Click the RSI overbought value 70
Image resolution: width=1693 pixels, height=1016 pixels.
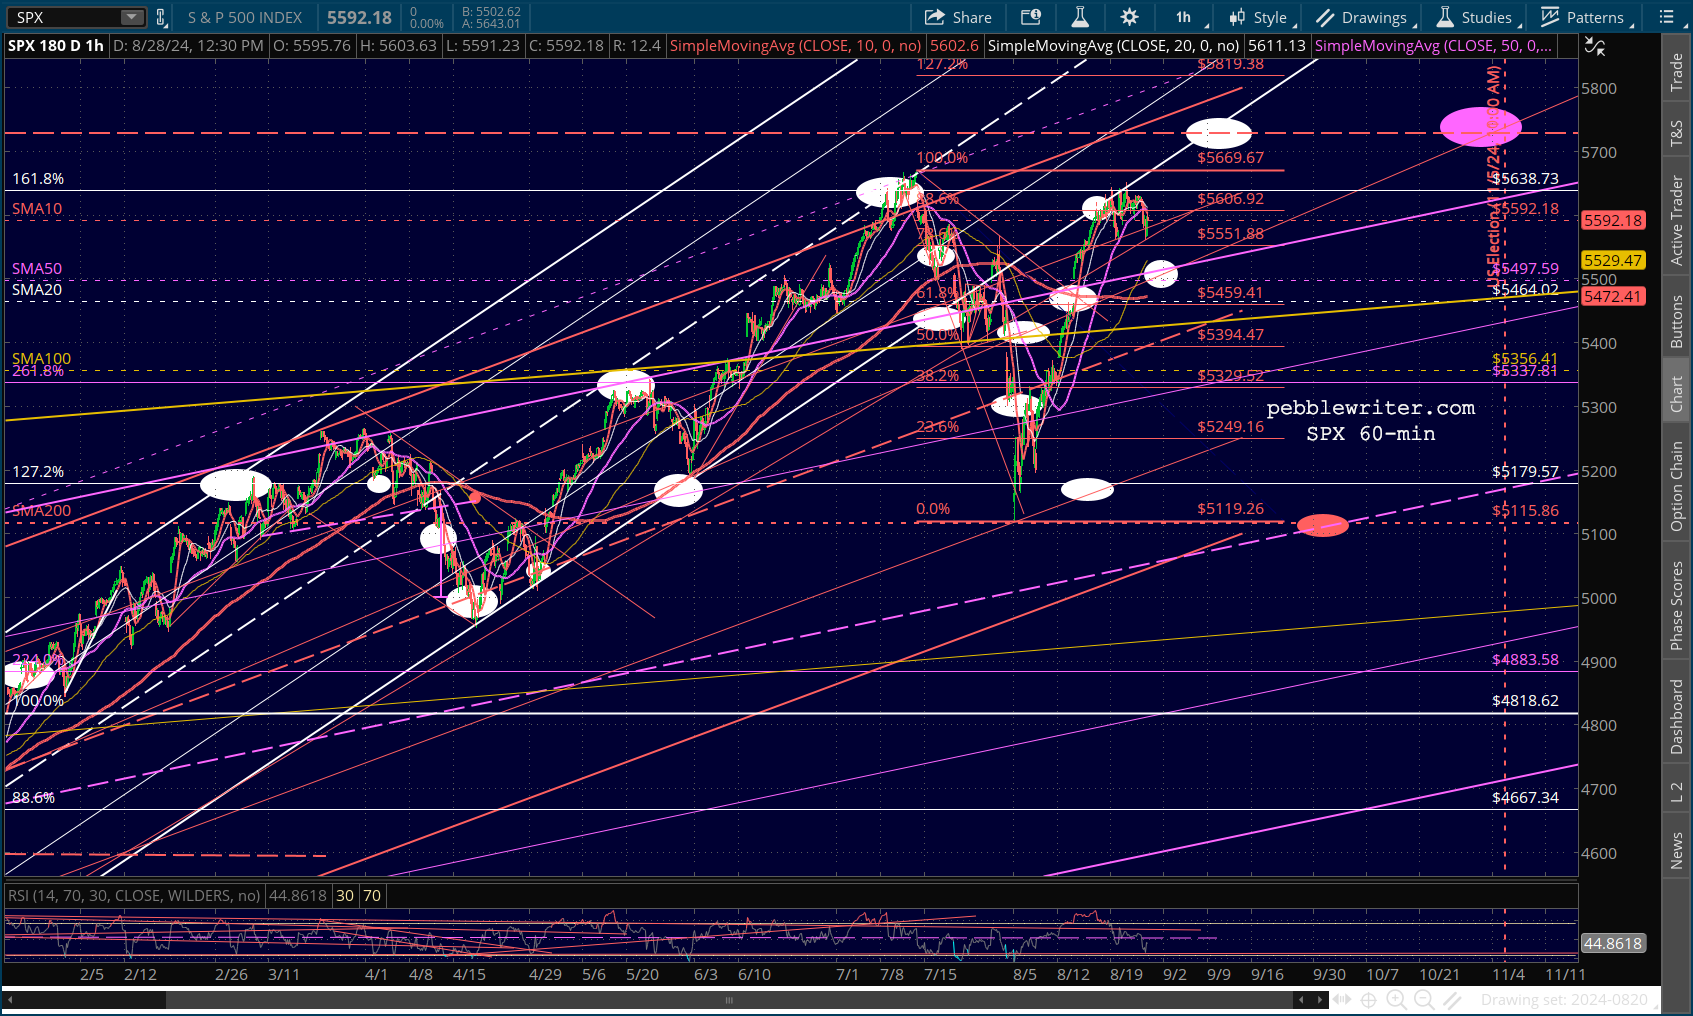[372, 896]
